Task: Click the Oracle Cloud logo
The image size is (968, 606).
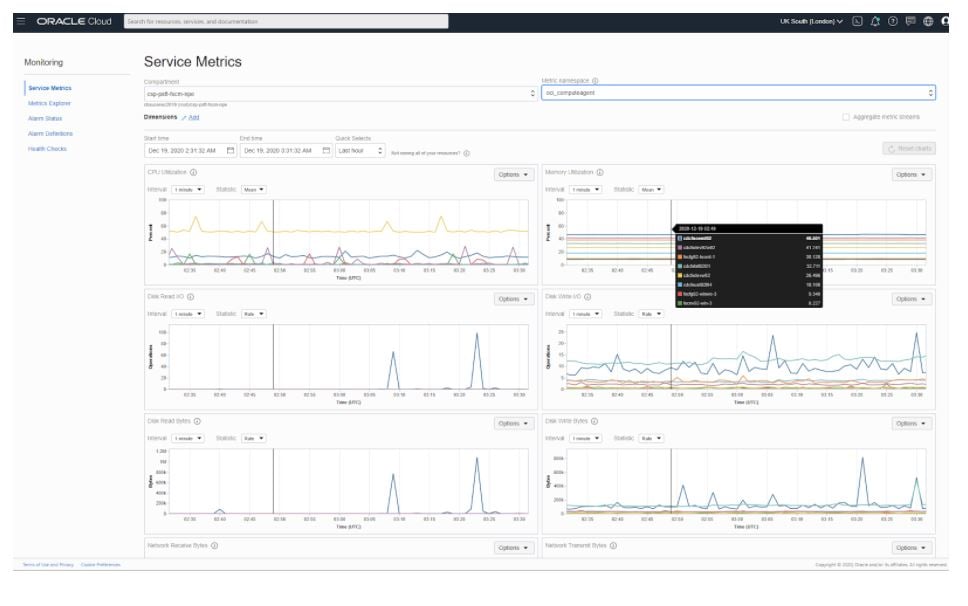Action: pos(74,21)
